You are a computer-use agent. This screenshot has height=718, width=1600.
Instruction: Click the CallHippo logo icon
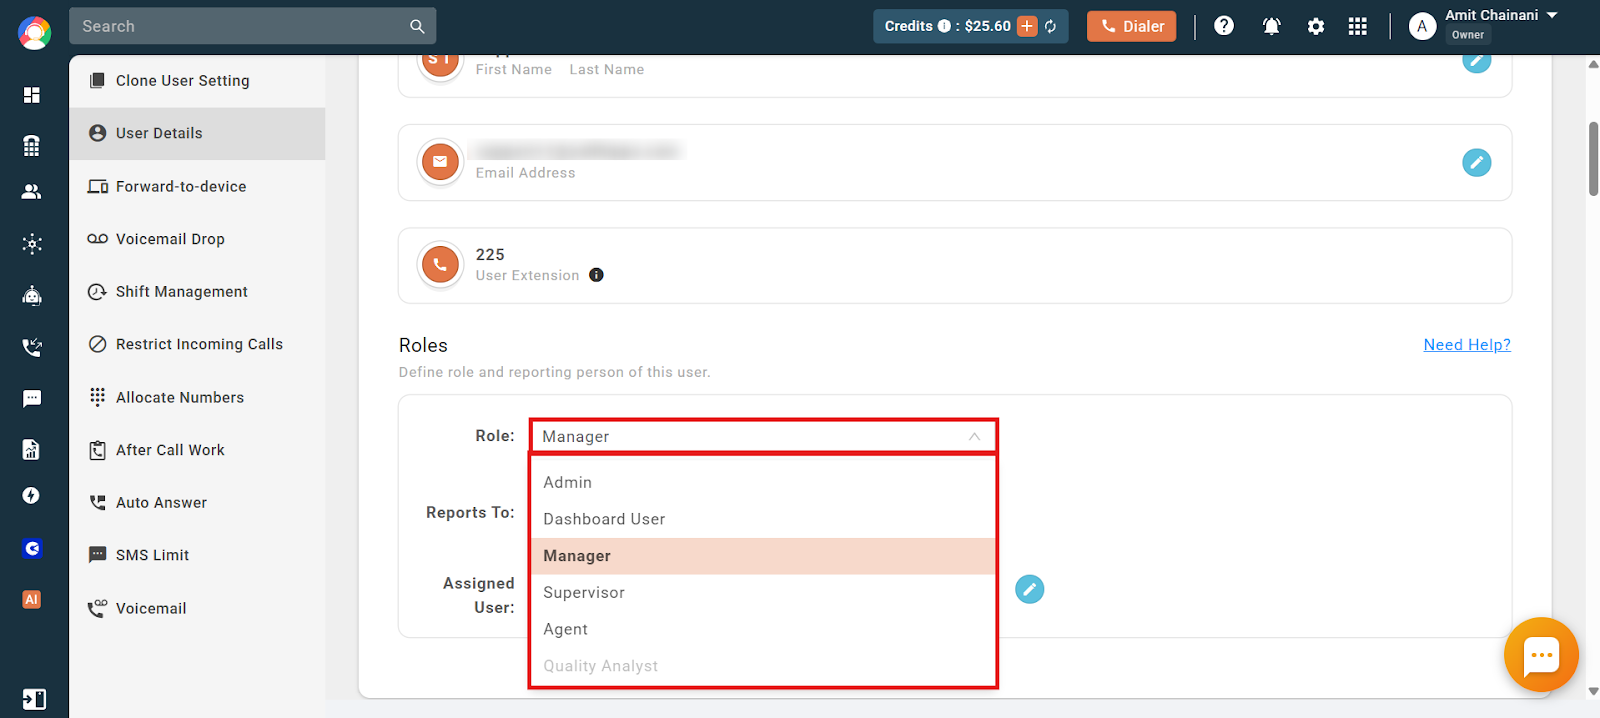tap(34, 33)
